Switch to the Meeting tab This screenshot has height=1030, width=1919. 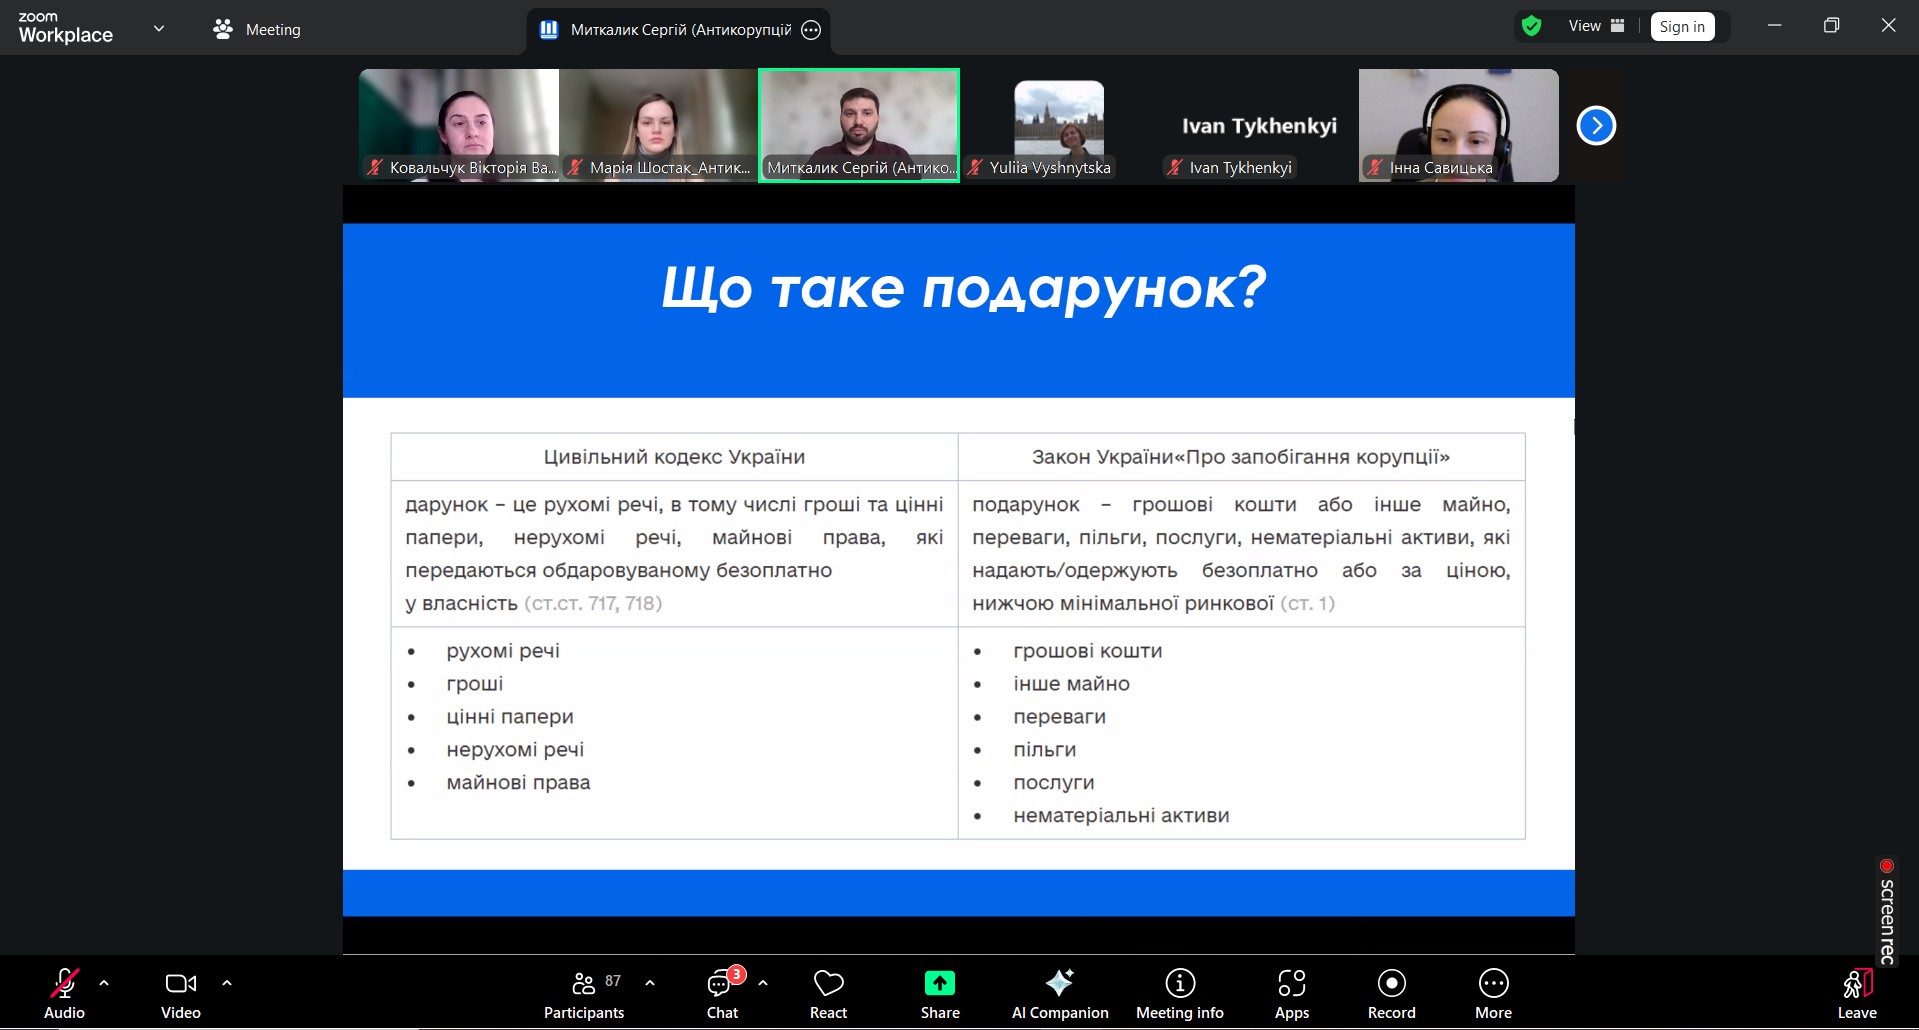(257, 30)
